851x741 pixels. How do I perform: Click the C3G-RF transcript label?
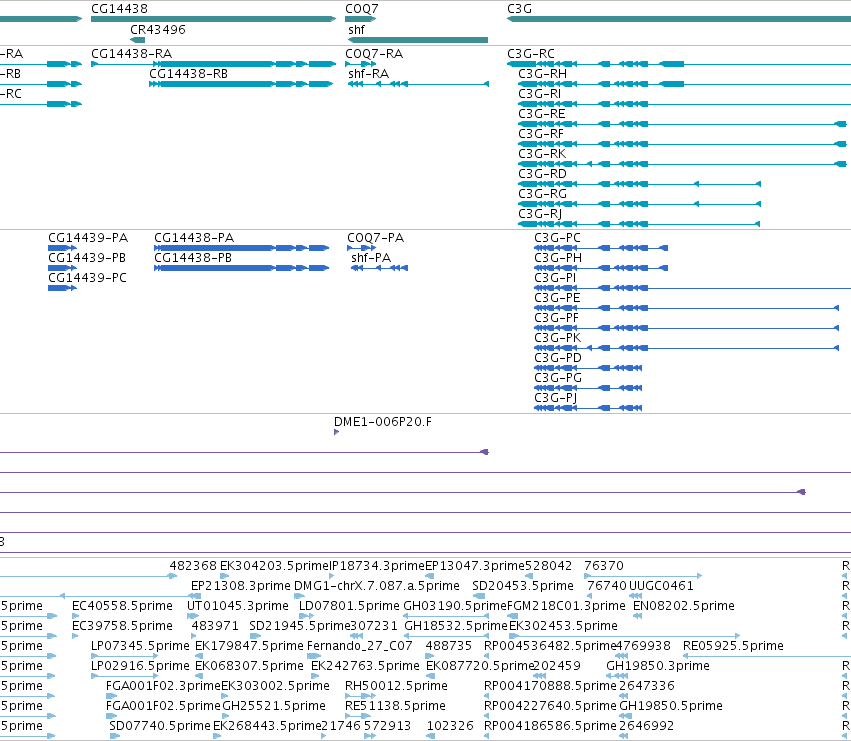(x=541, y=134)
